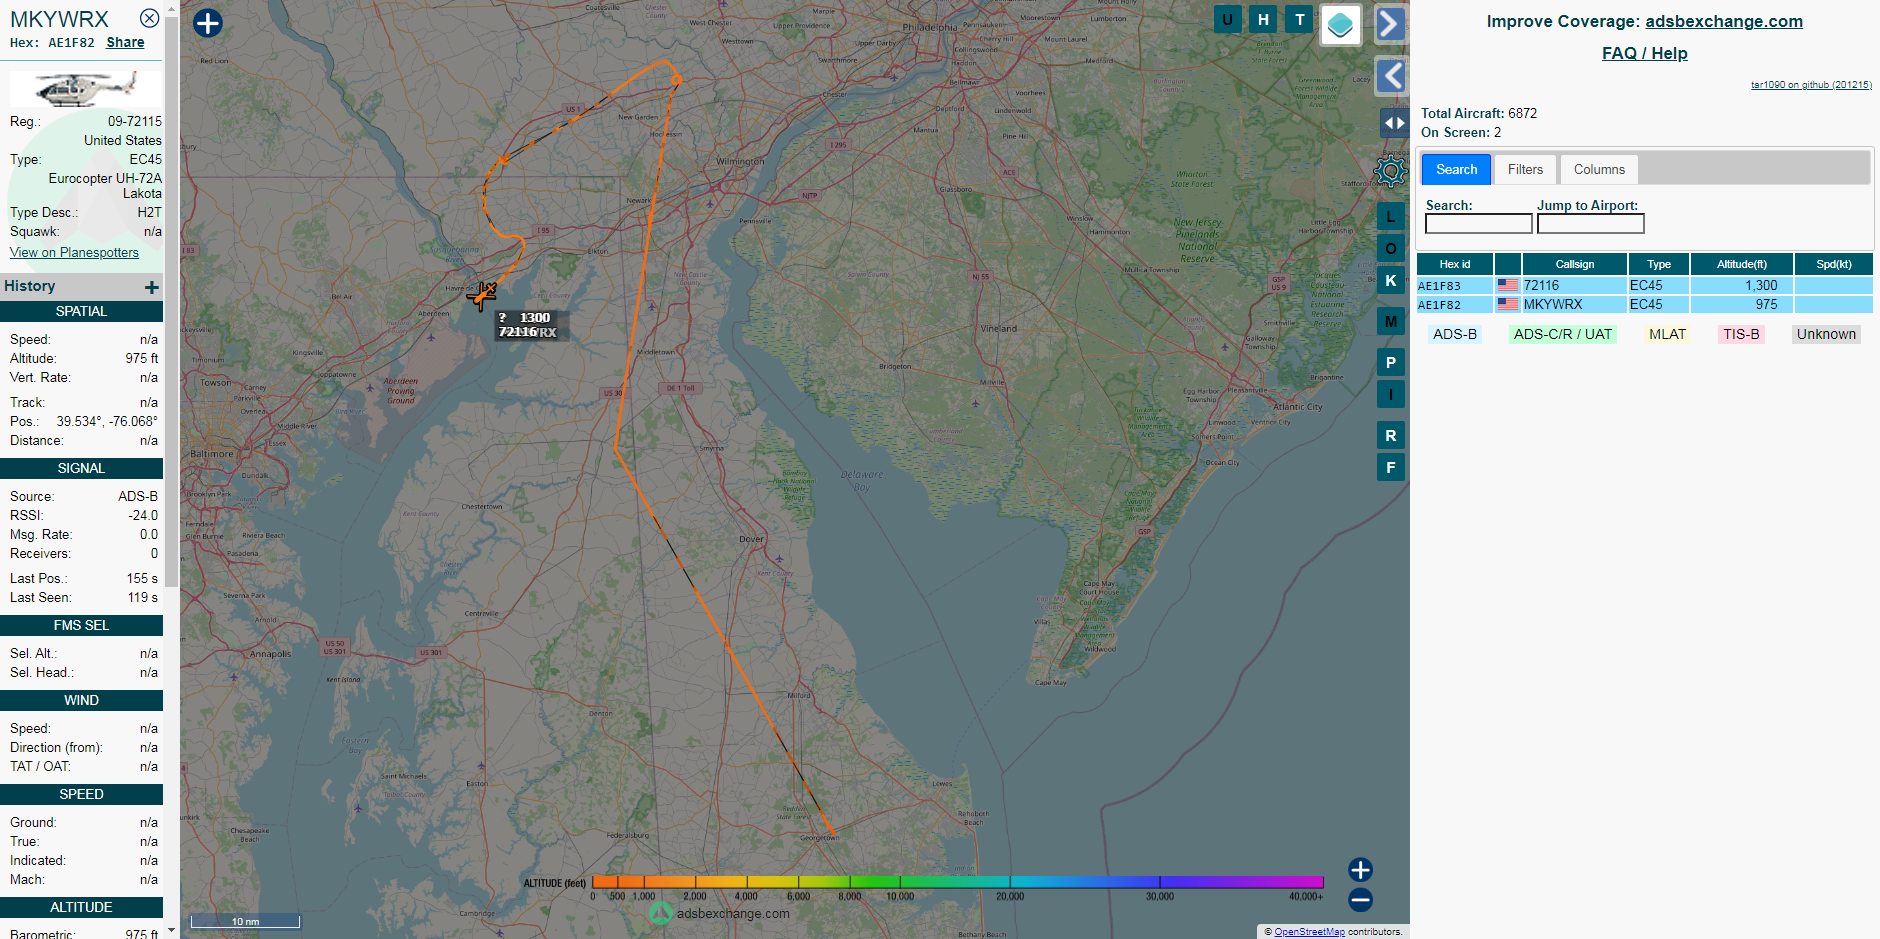Click the ADS-B legend swatch
This screenshot has width=1880, height=939.
point(1454,334)
